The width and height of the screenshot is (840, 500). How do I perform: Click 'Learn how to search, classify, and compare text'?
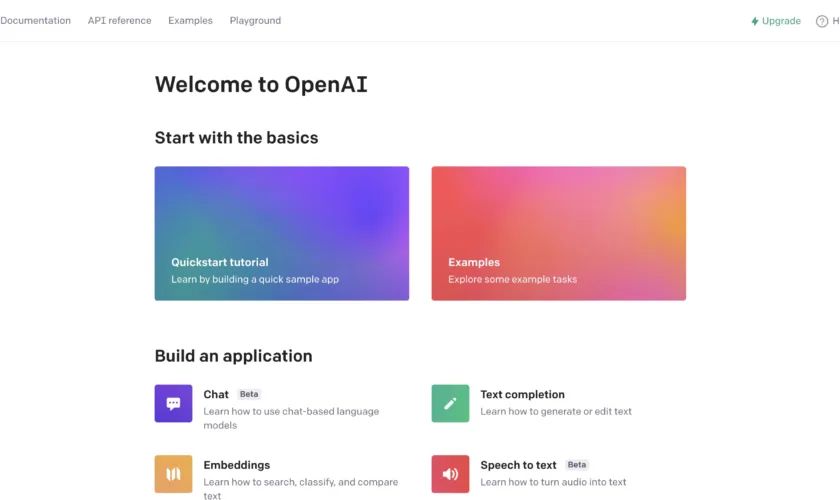301,489
